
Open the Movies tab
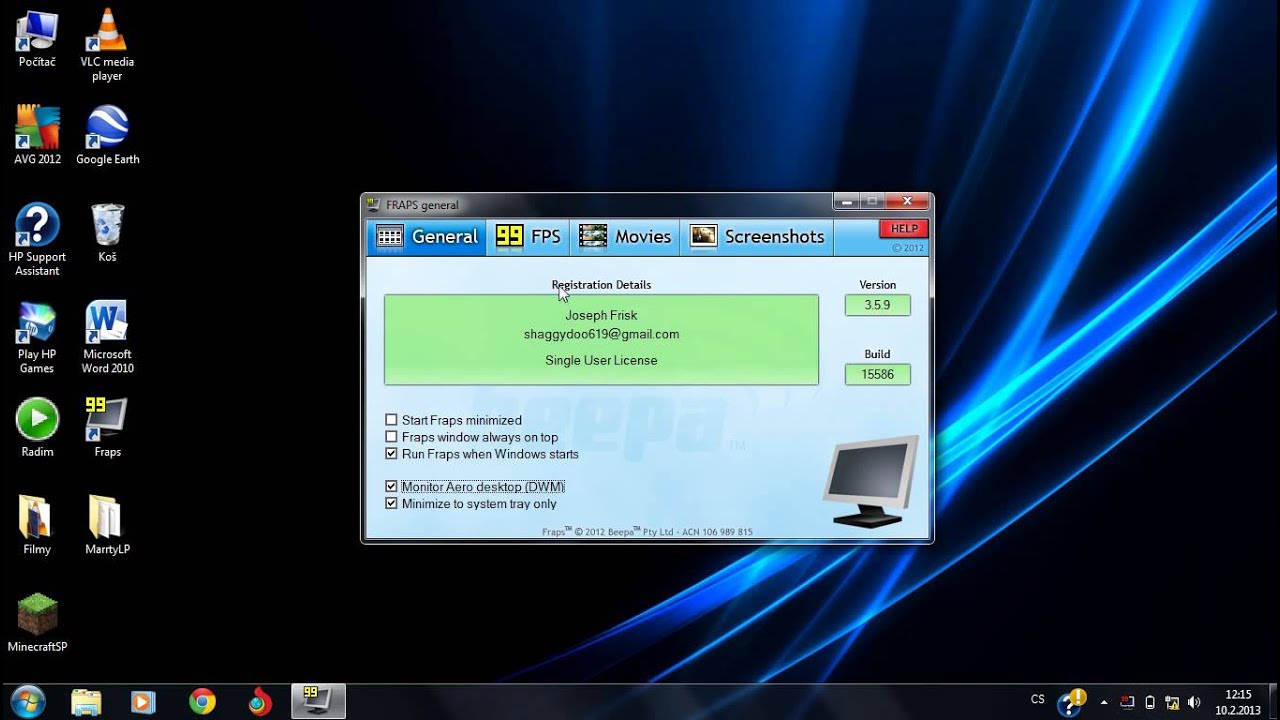click(x=625, y=237)
